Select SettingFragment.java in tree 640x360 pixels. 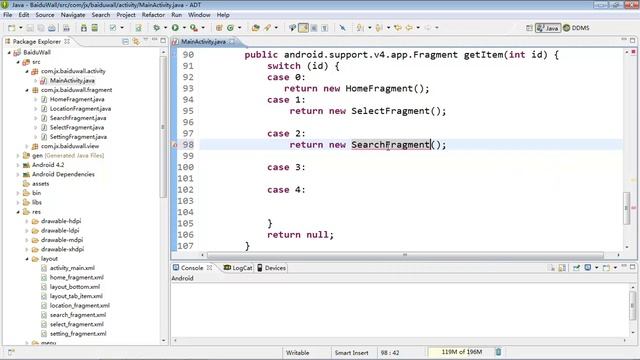[78, 137]
